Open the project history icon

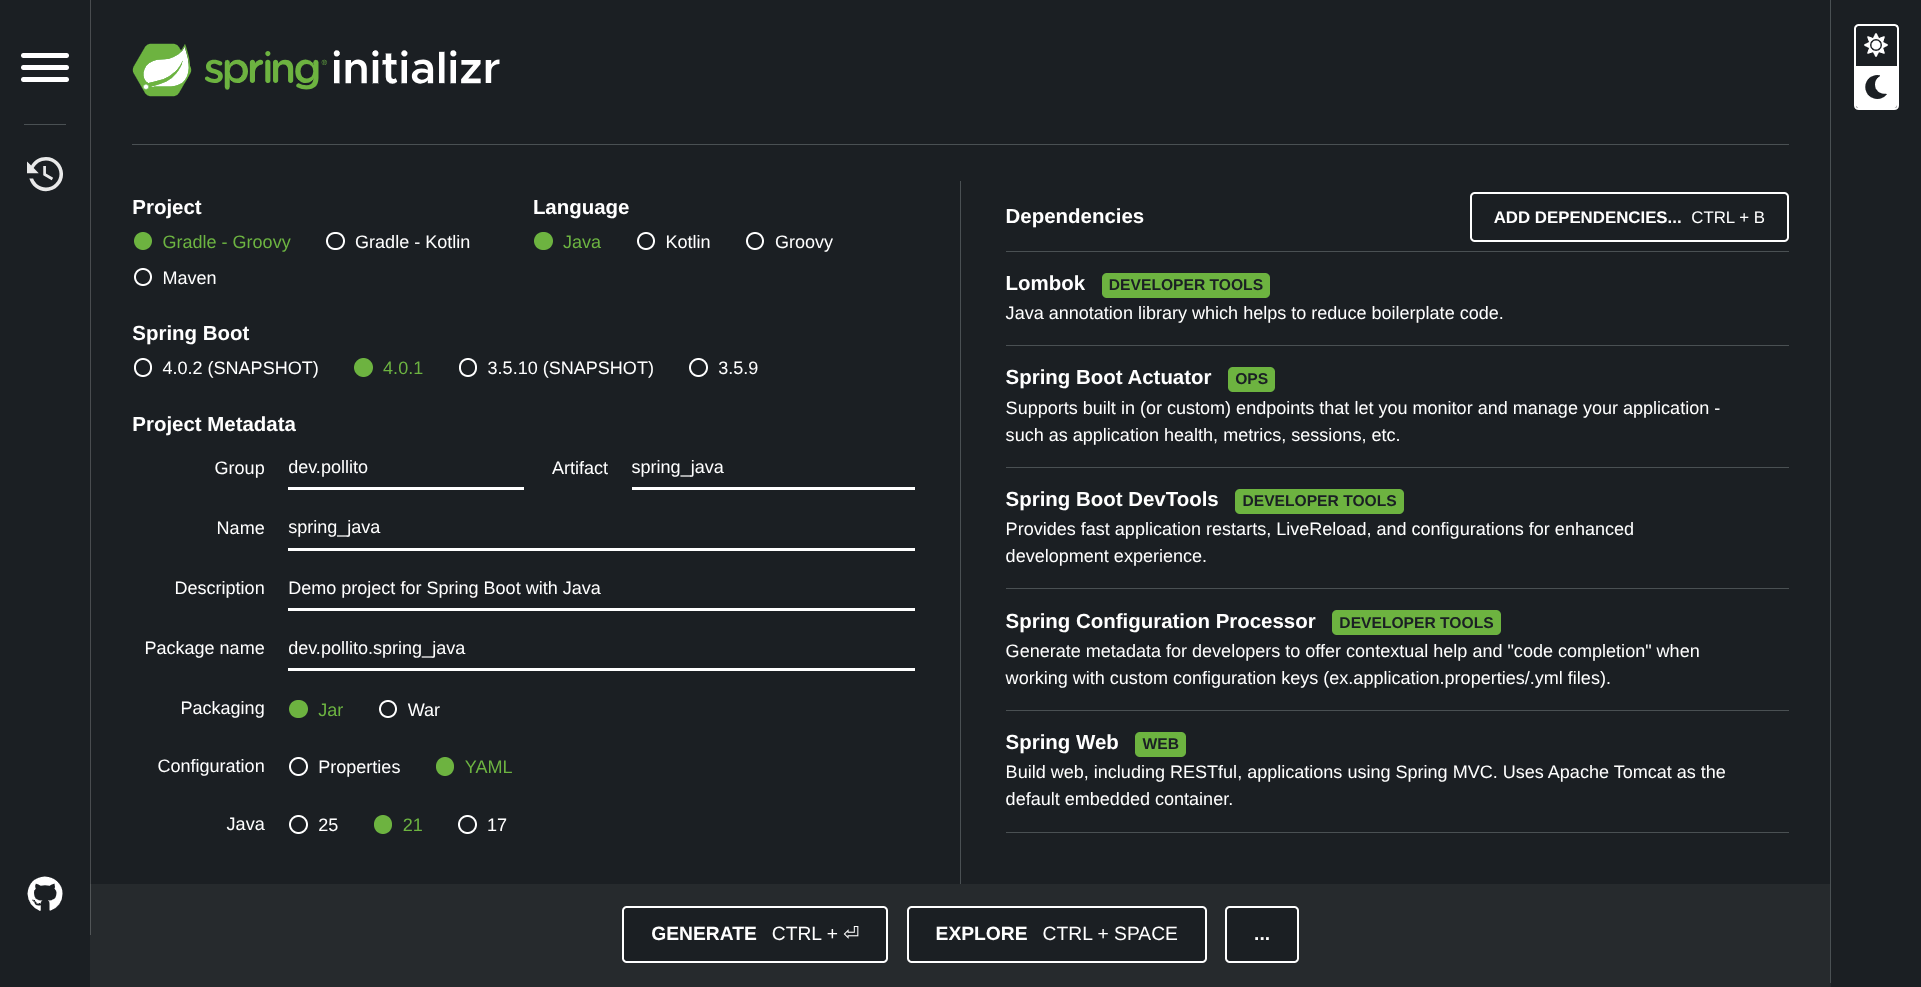(x=45, y=174)
